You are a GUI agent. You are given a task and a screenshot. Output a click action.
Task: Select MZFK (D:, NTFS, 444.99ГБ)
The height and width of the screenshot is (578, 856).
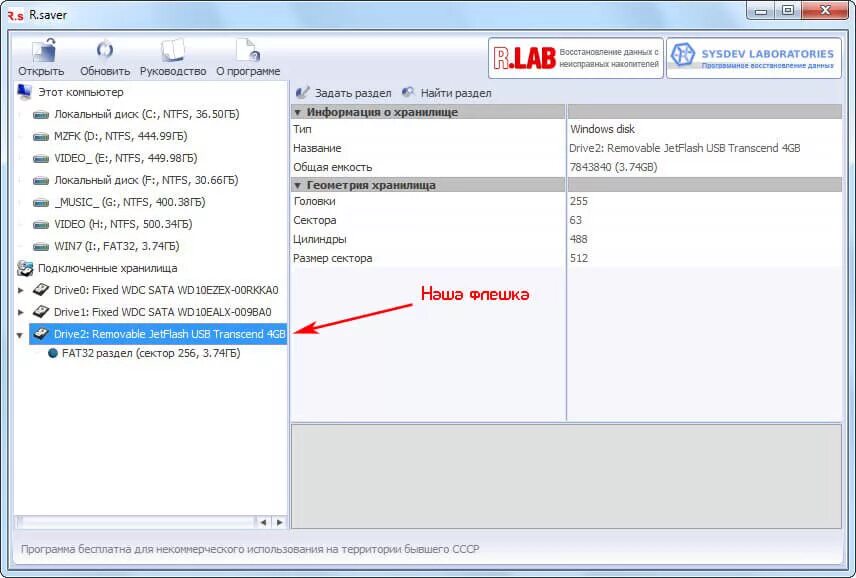coord(120,136)
